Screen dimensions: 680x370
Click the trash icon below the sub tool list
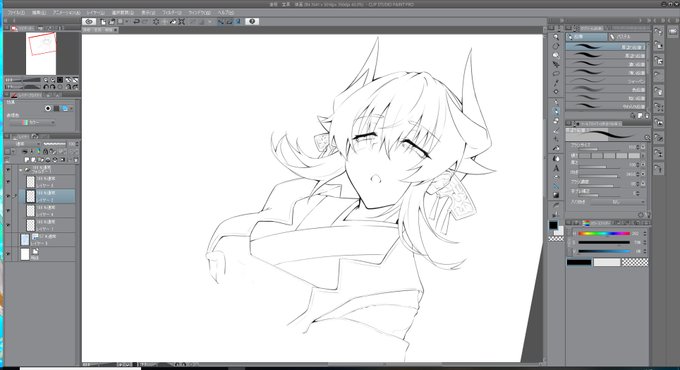(647, 116)
